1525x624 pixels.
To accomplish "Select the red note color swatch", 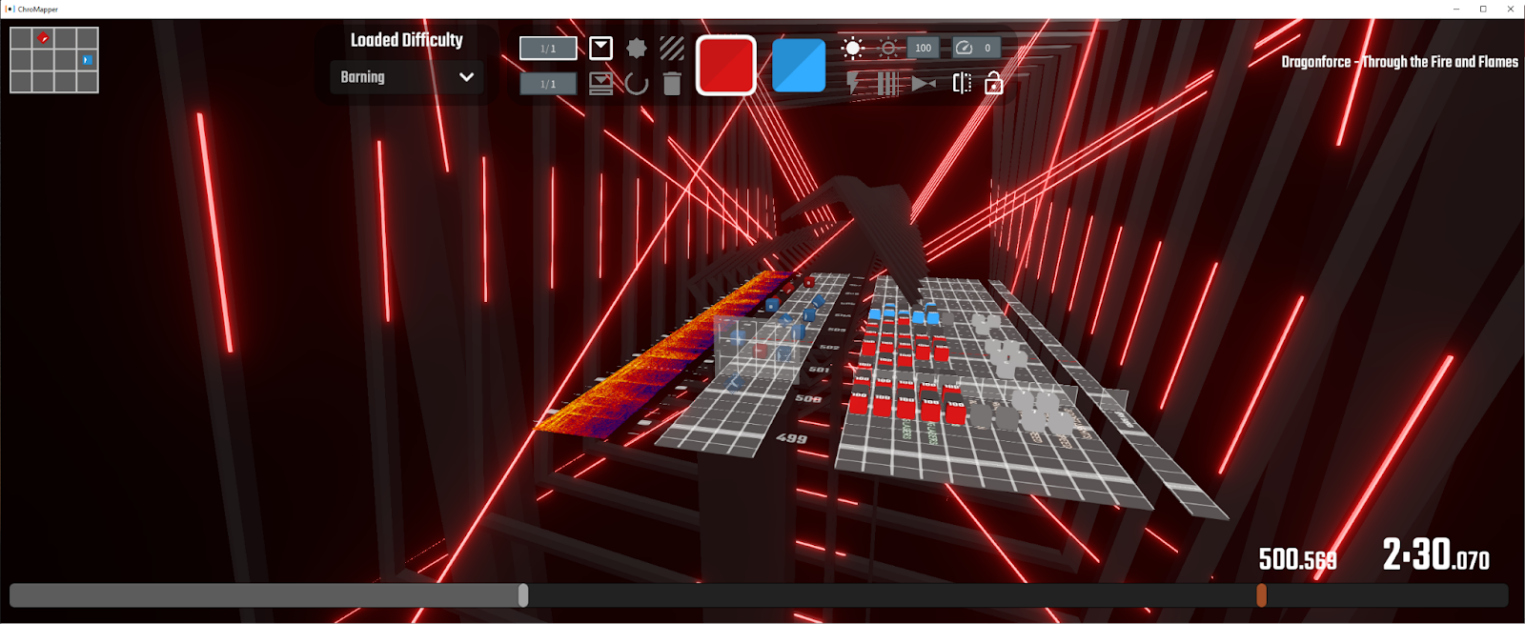I will [x=726, y=66].
